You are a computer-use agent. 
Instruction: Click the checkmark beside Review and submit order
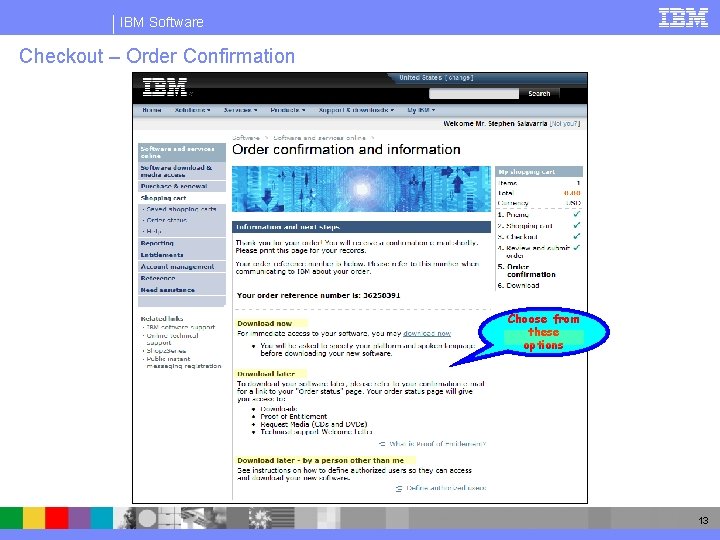click(577, 248)
